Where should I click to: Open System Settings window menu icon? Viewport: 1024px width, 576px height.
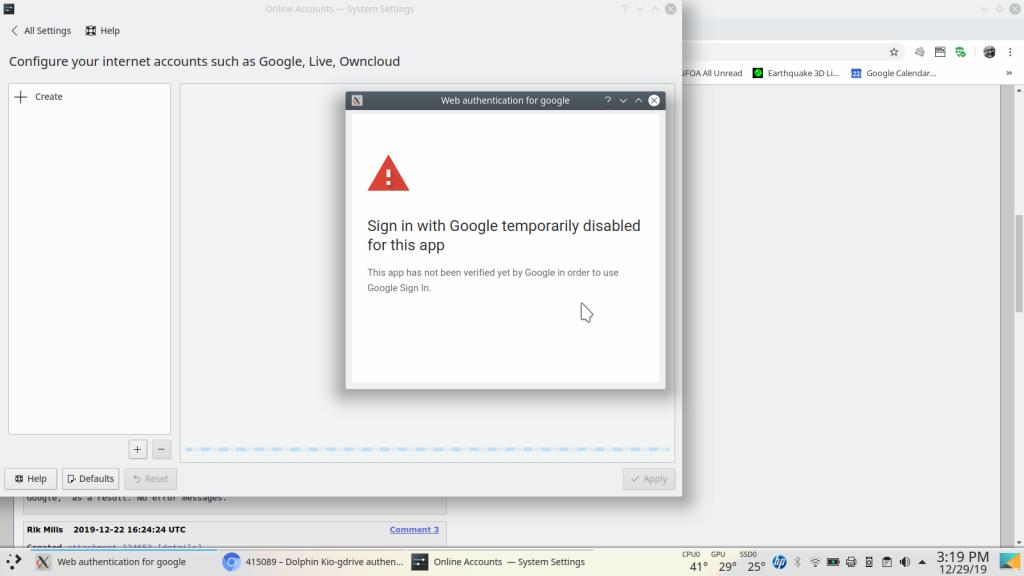pyautogui.click(x=9, y=9)
